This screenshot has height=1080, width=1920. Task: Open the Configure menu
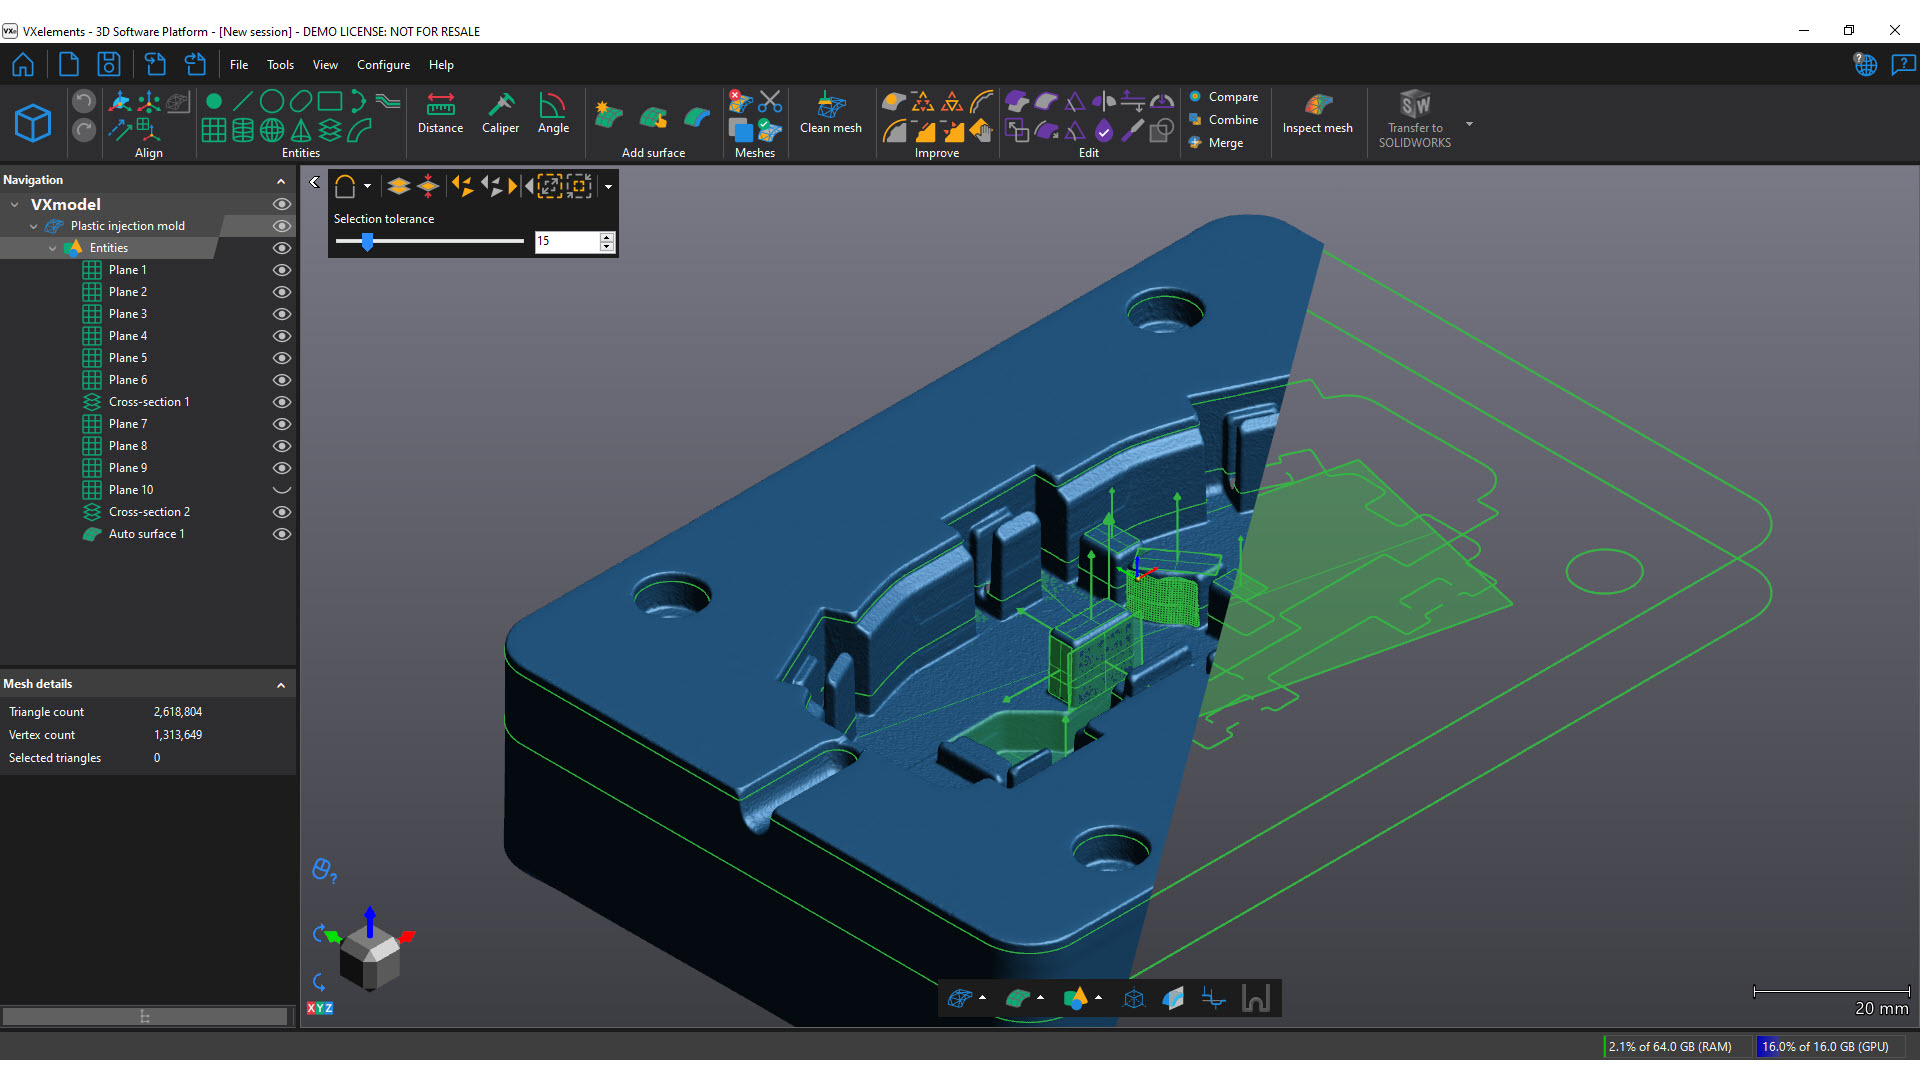[x=383, y=65]
